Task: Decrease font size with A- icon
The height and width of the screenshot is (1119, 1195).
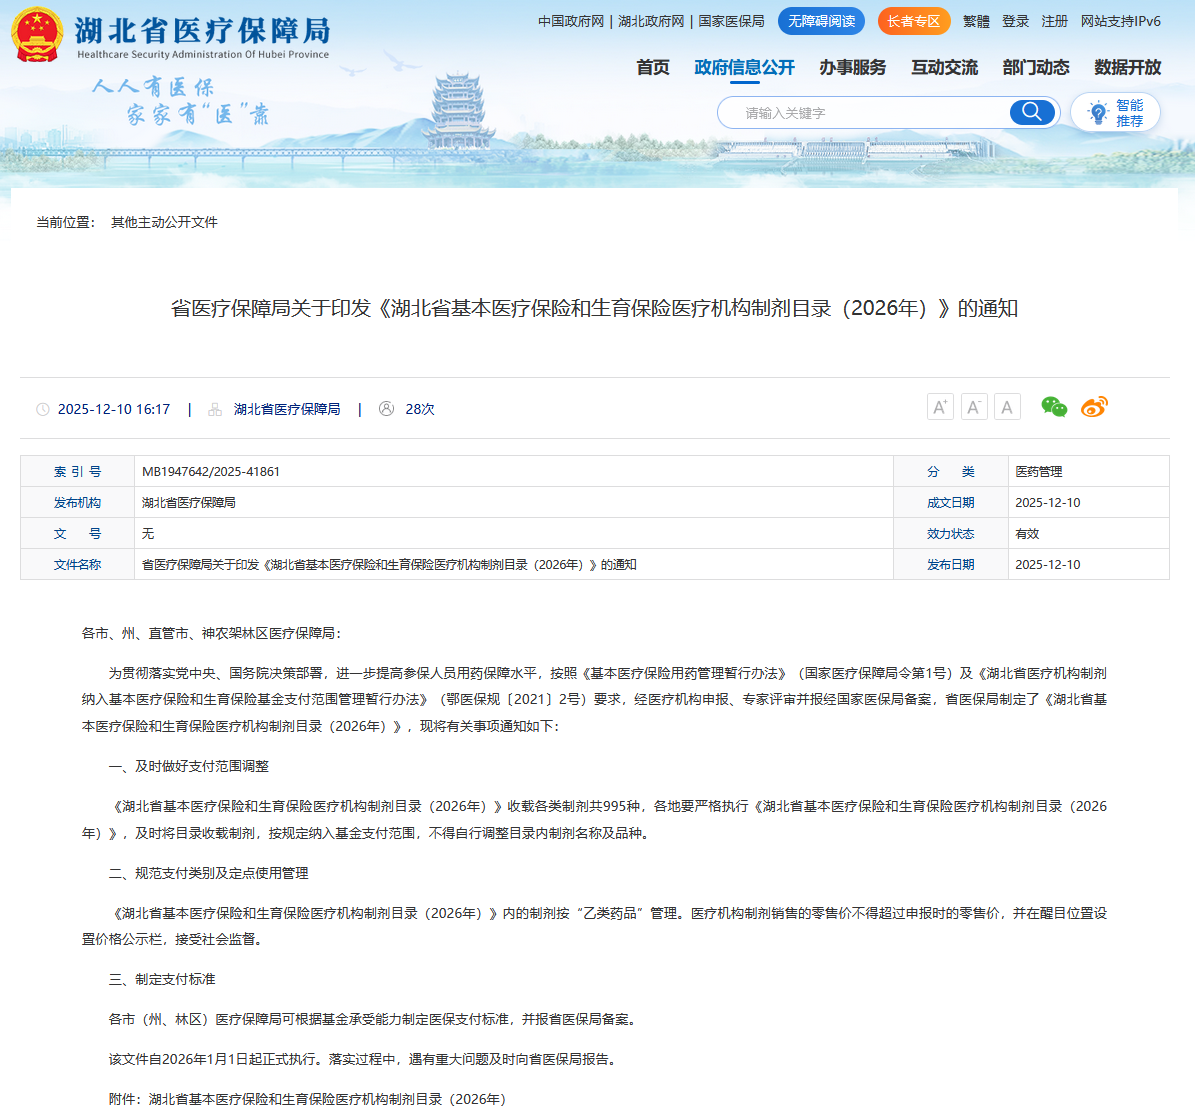Action: pos(974,407)
